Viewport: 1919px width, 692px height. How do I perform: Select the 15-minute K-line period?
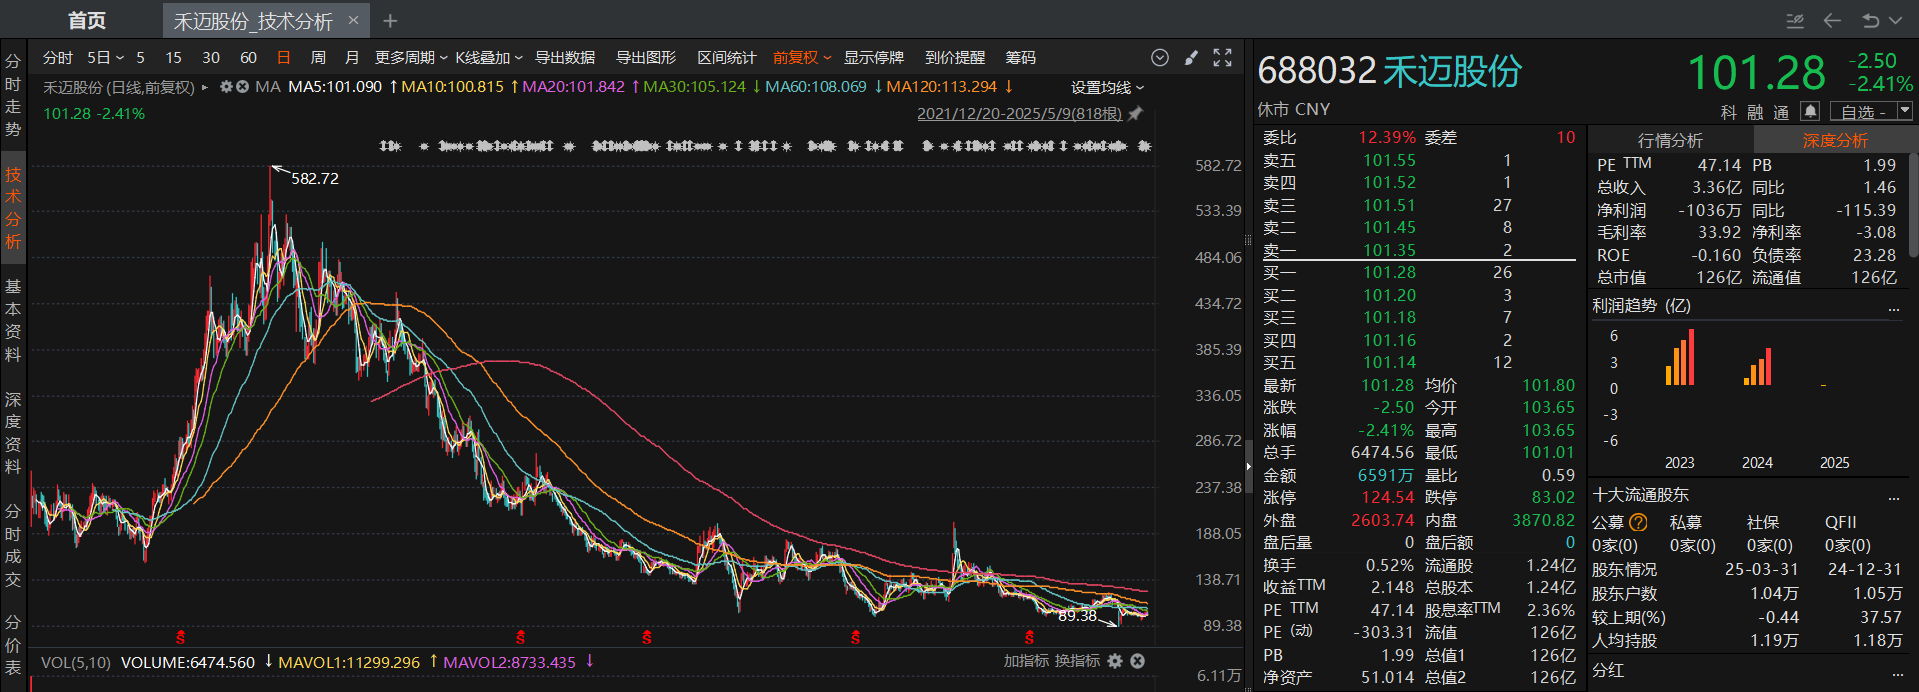click(x=173, y=58)
